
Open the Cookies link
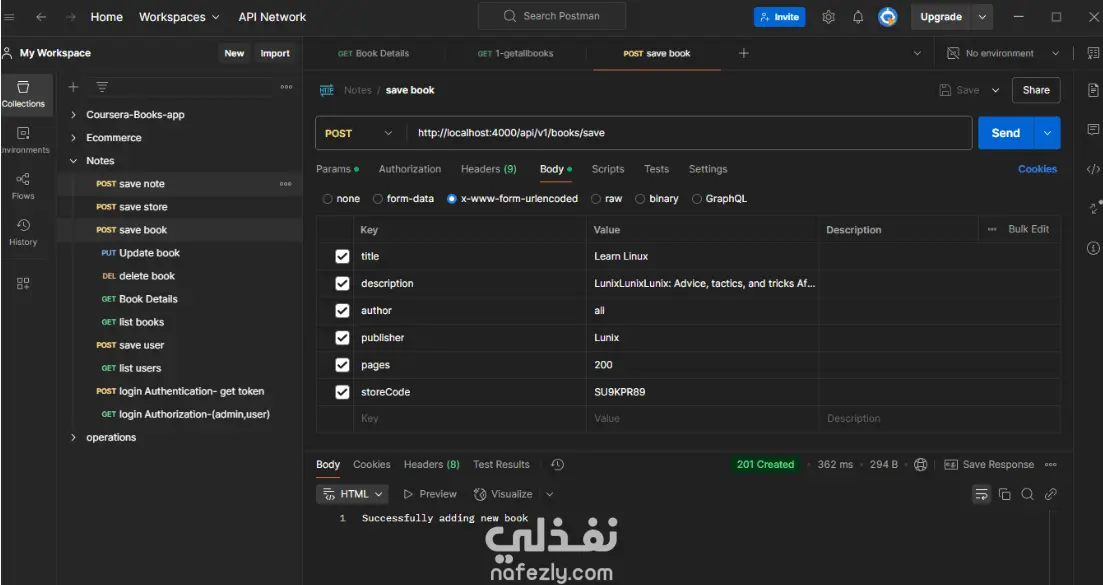click(1038, 169)
